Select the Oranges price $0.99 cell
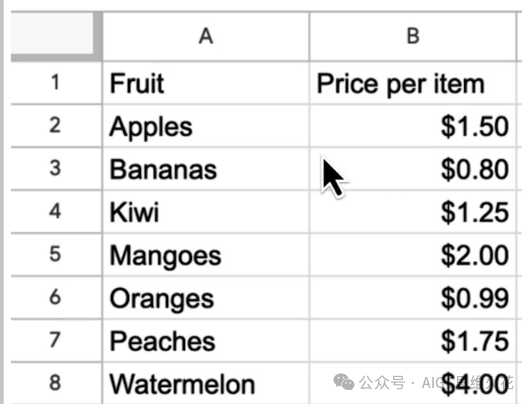531x404 pixels. coord(413,298)
